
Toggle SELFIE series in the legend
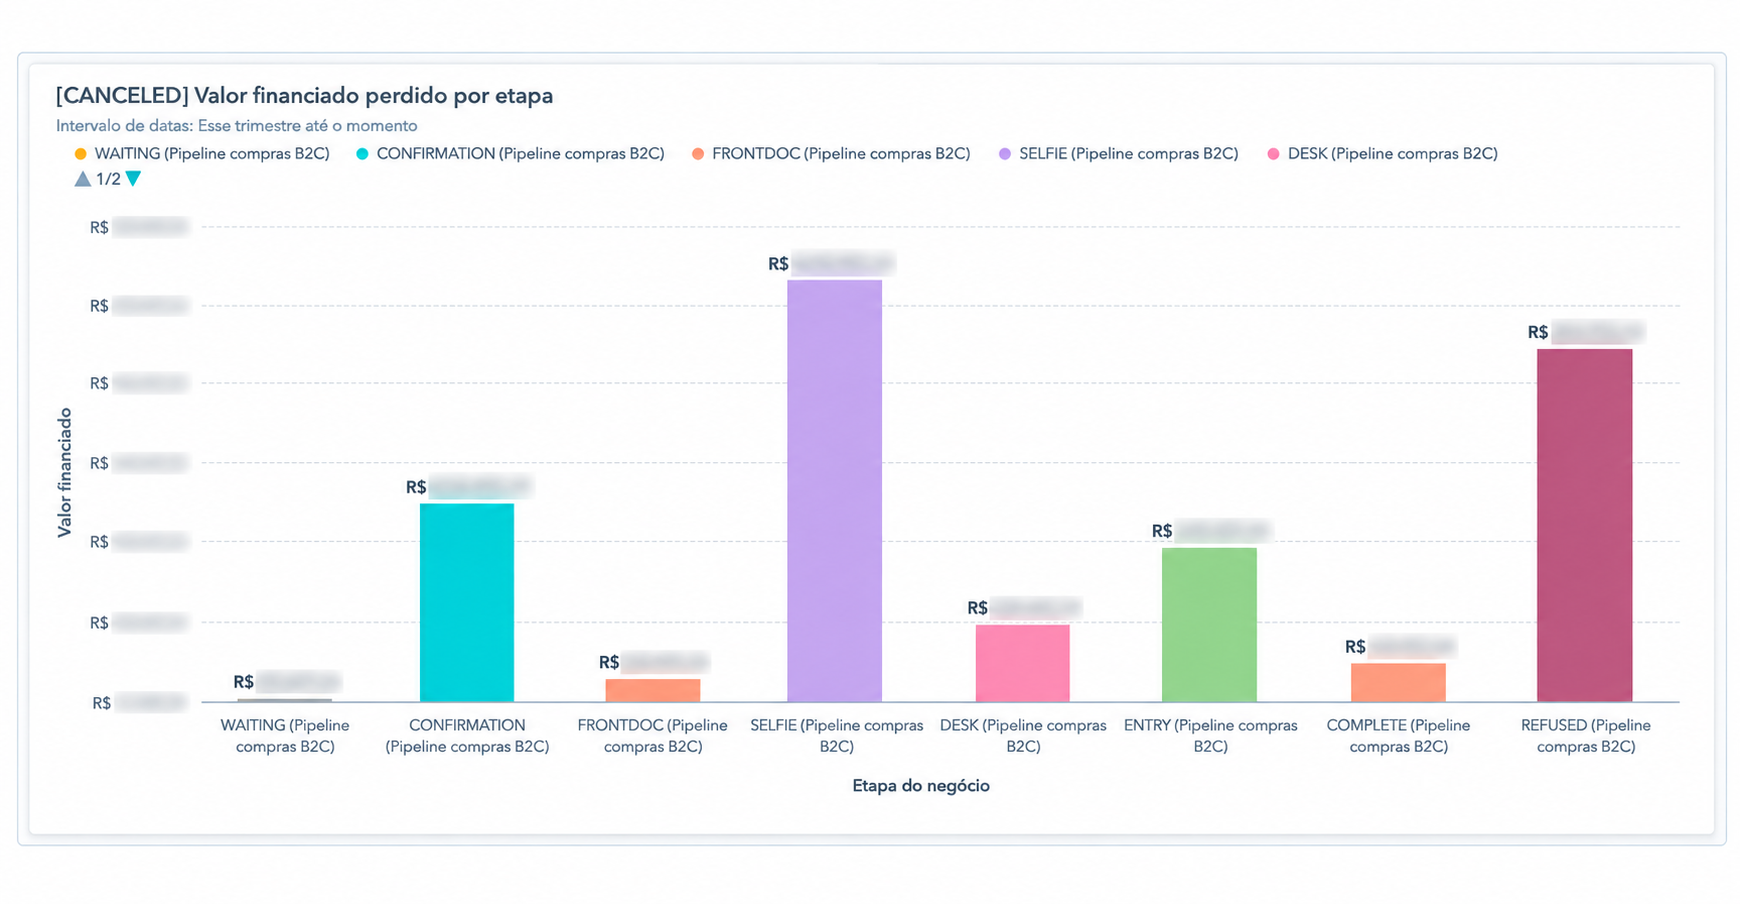click(1118, 154)
